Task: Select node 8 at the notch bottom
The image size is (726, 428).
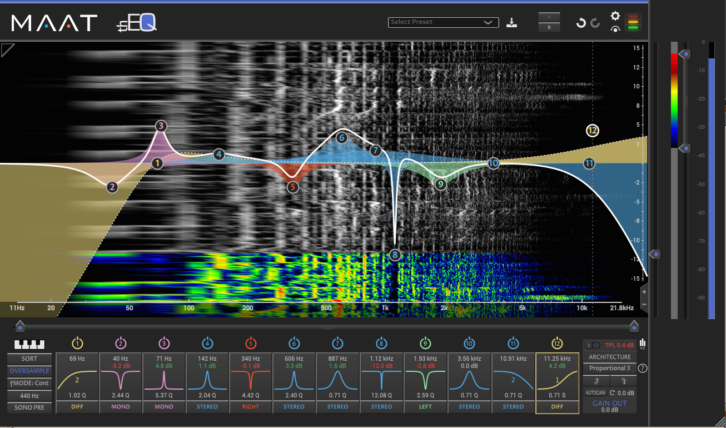Action: (394, 255)
